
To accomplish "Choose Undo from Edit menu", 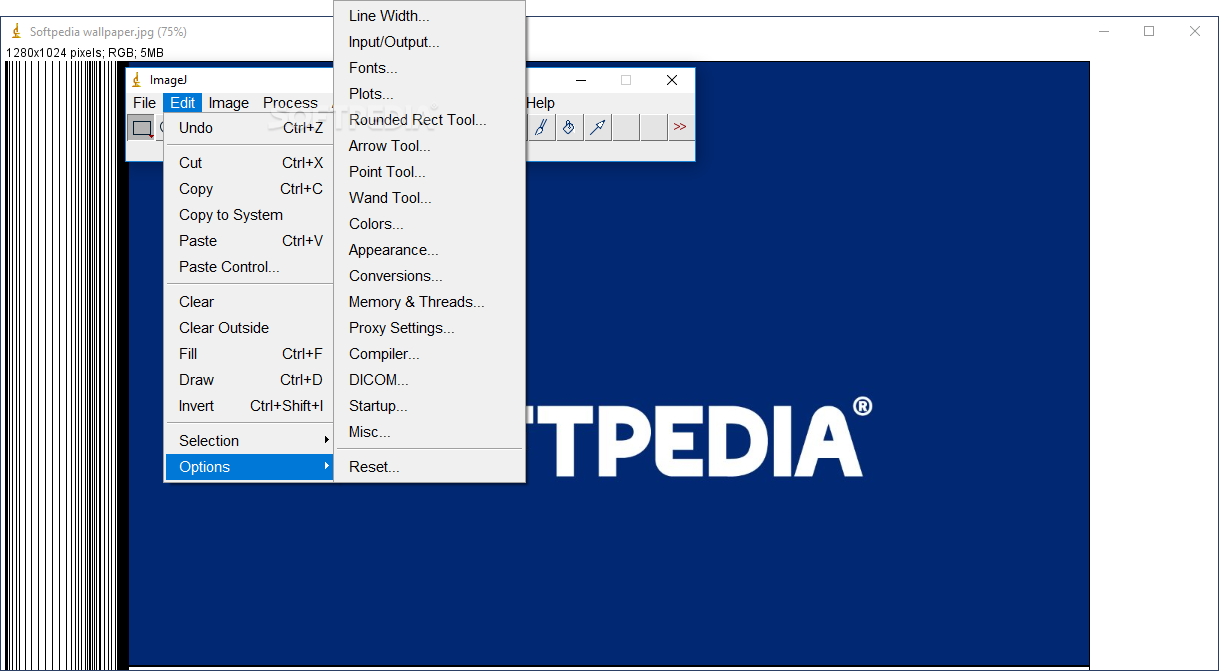I will 249,128.
